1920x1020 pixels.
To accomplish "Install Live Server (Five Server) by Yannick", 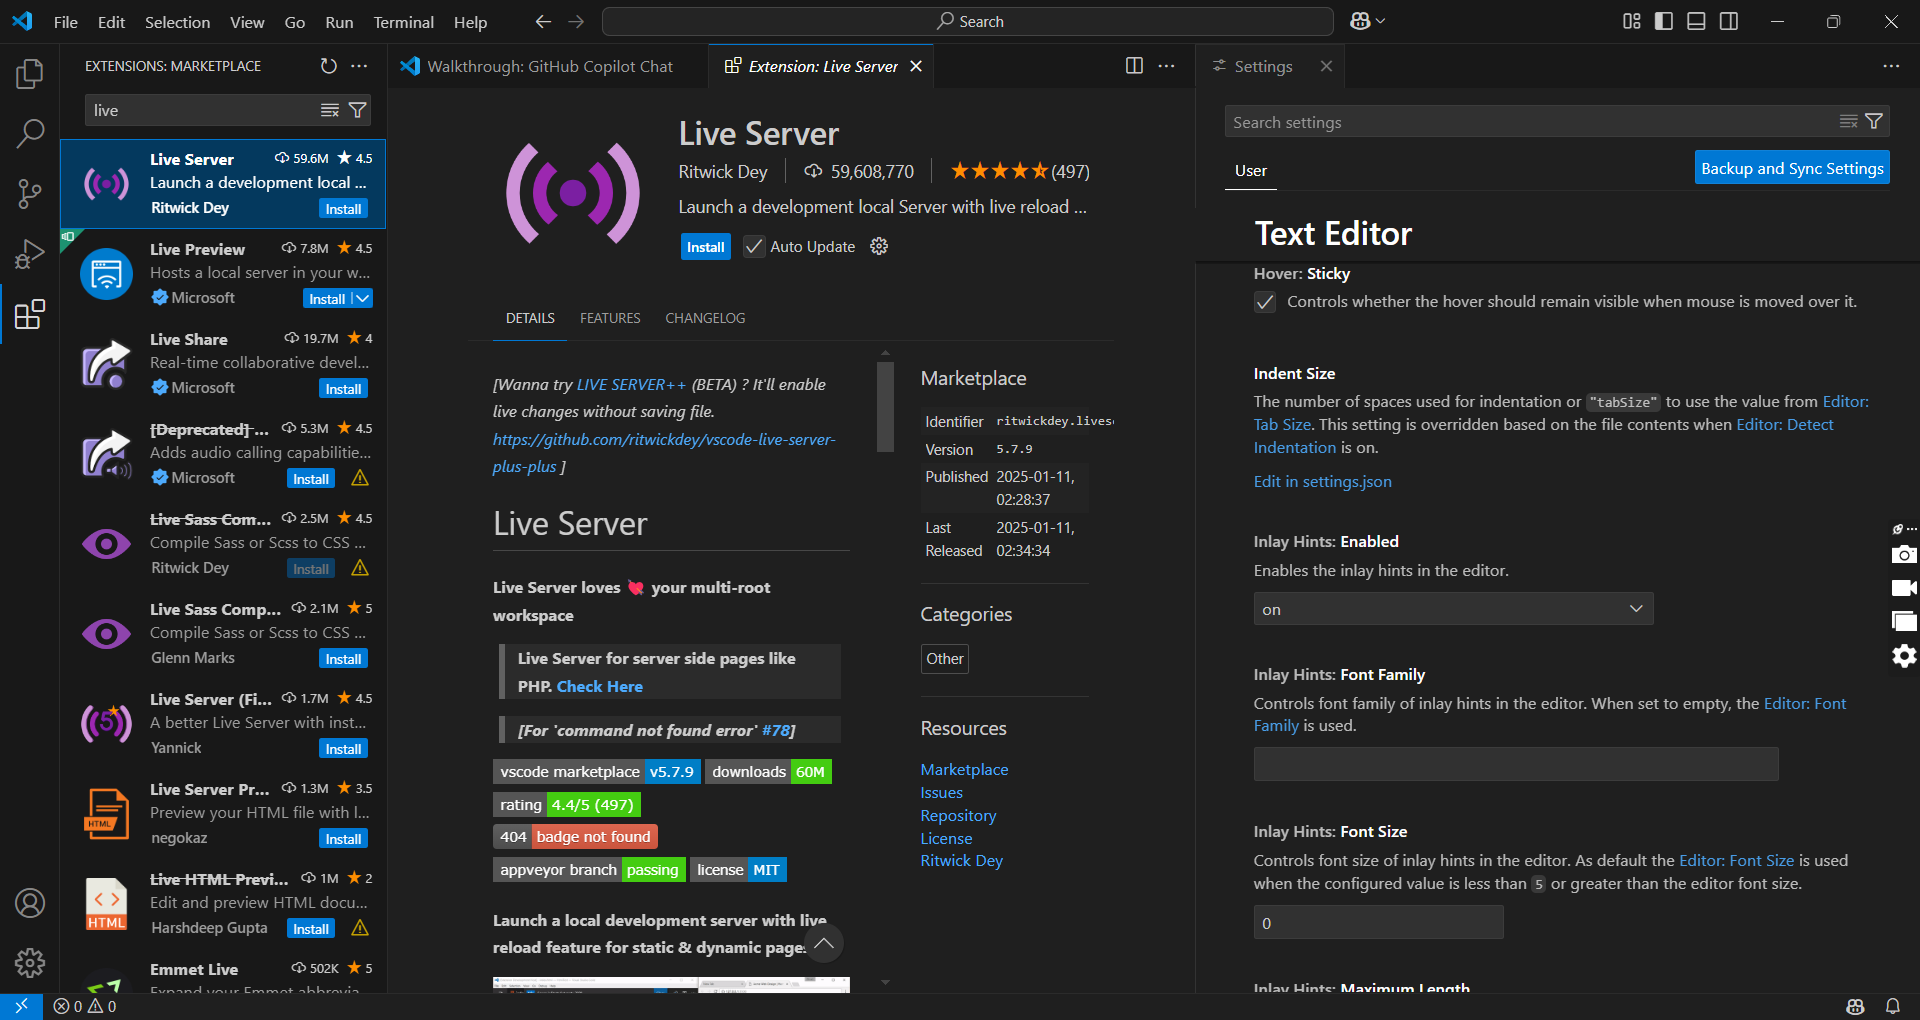I will tap(343, 749).
